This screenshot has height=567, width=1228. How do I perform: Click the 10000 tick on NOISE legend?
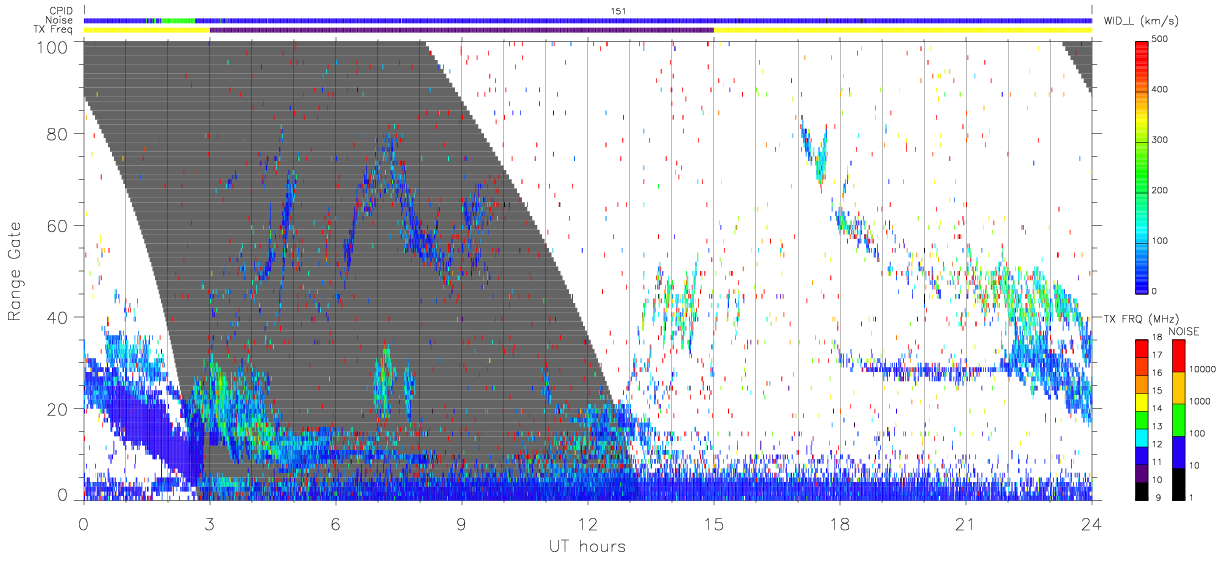pyautogui.click(x=1203, y=368)
